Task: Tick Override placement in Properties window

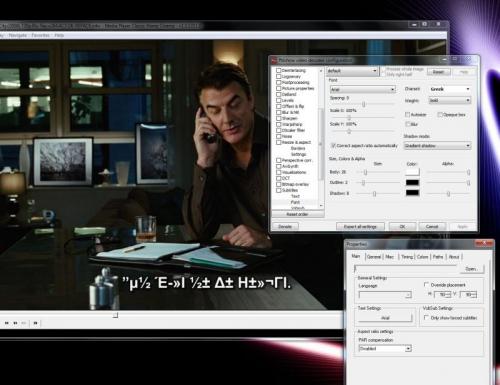Action: pos(426,285)
